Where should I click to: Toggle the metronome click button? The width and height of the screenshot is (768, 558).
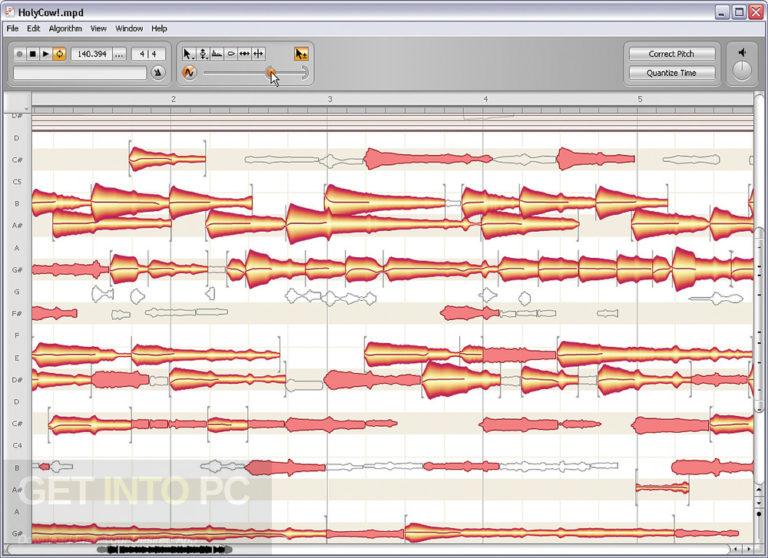click(x=158, y=73)
